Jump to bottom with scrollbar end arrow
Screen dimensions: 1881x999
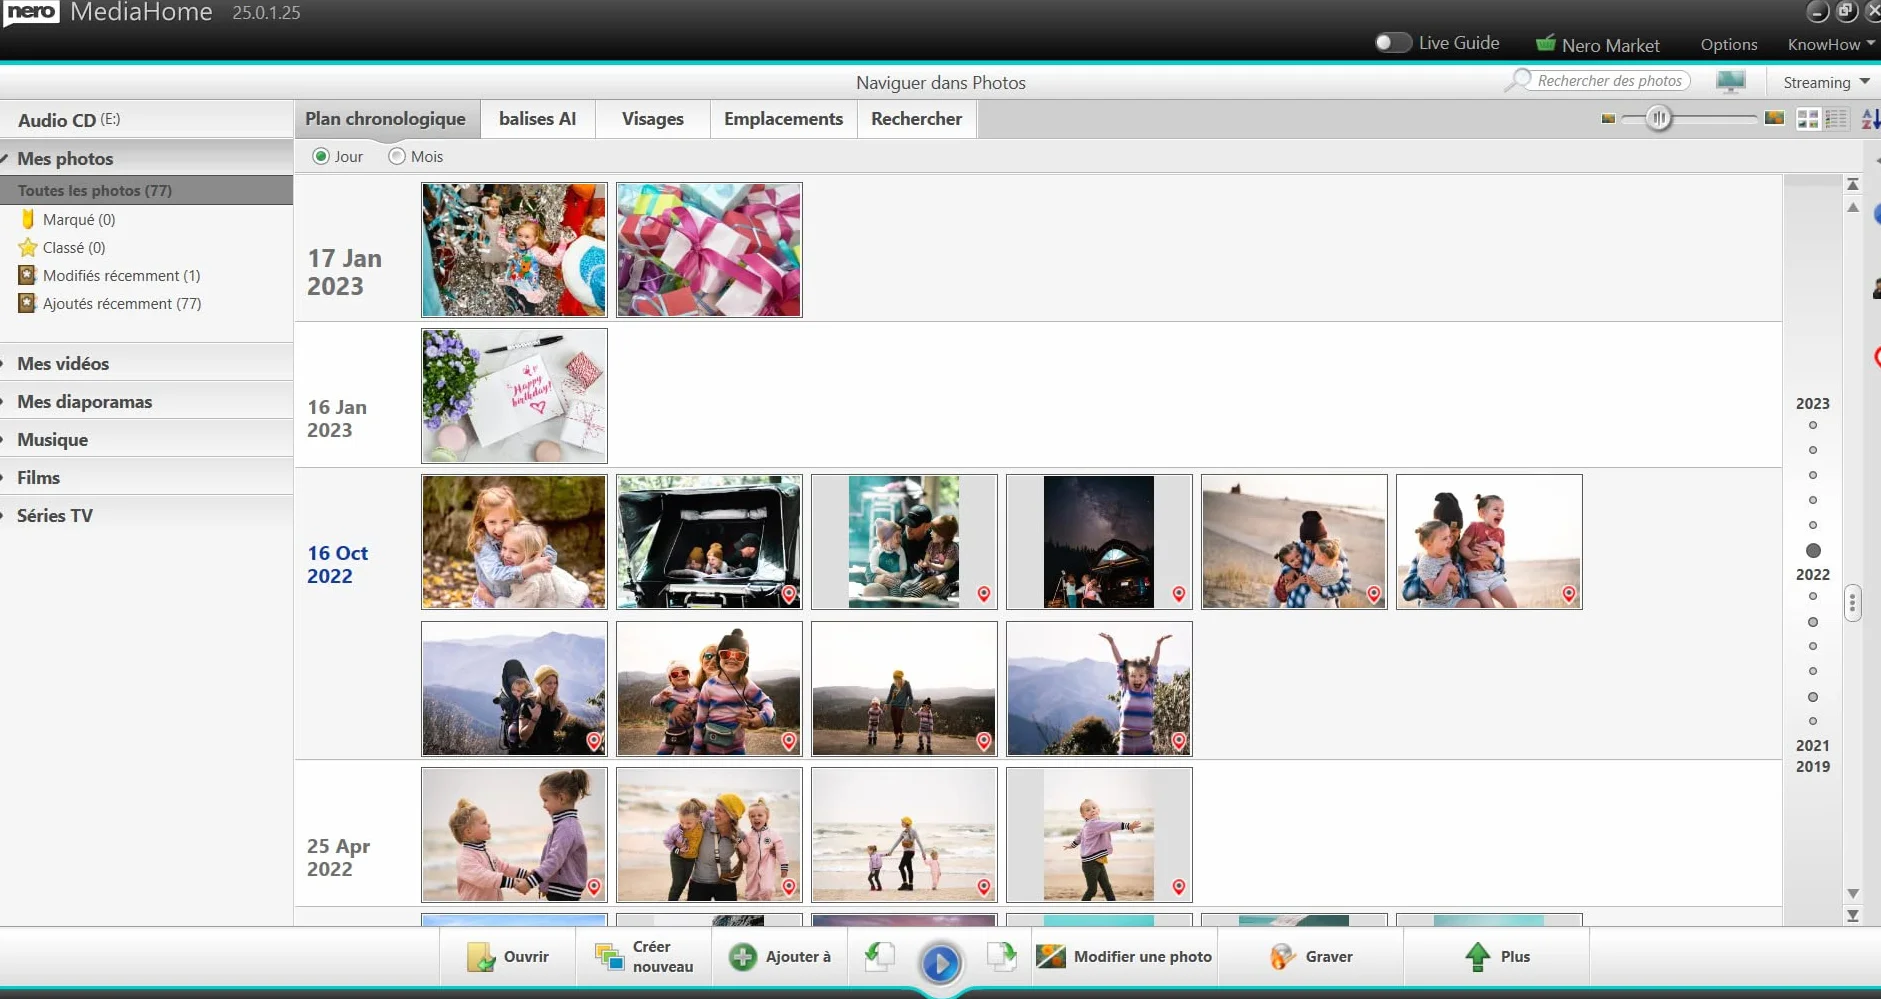[1853, 915]
